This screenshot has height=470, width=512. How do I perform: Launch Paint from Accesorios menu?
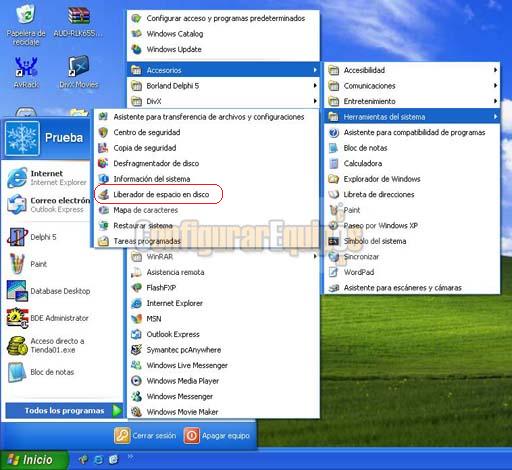tap(412, 210)
